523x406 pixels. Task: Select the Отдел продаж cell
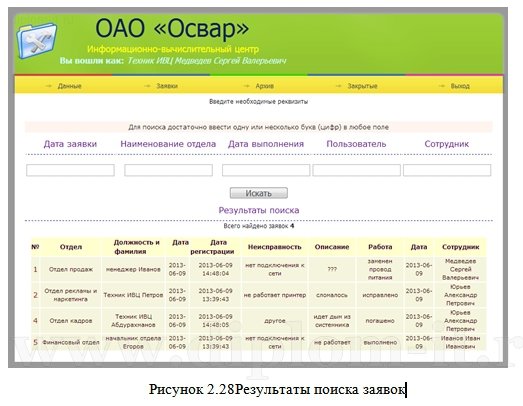click(x=71, y=269)
